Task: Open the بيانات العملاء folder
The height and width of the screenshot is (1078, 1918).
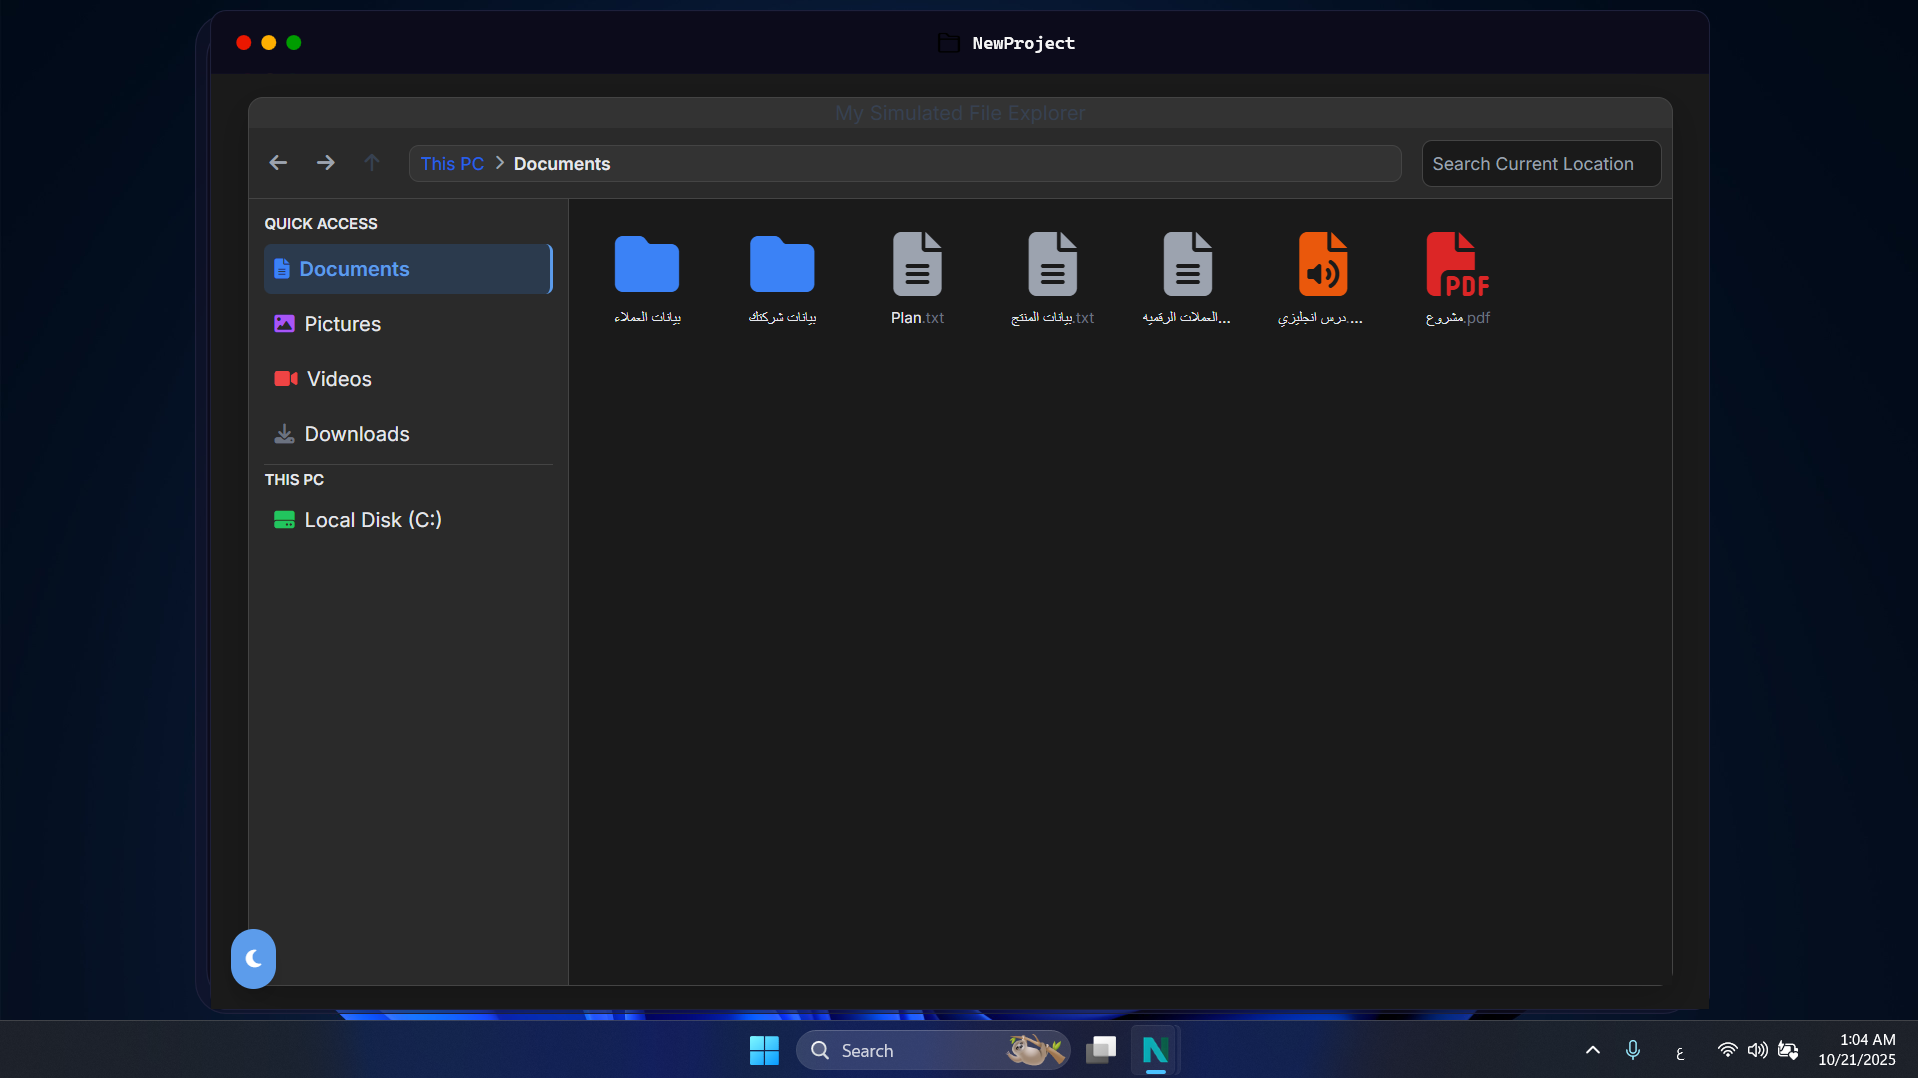Action: [x=647, y=270]
